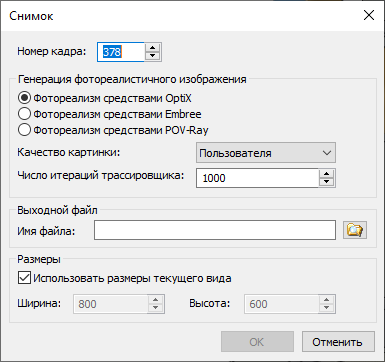Click the Высота down arrow
Screen dimensions: 385x362
tap(327, 308)
